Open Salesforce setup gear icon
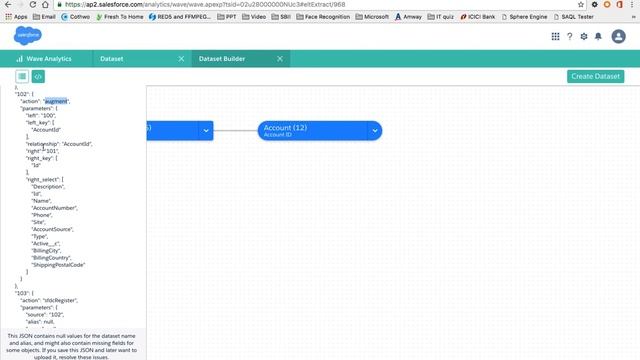Viewport: 640px width, 360px height. 584,36
